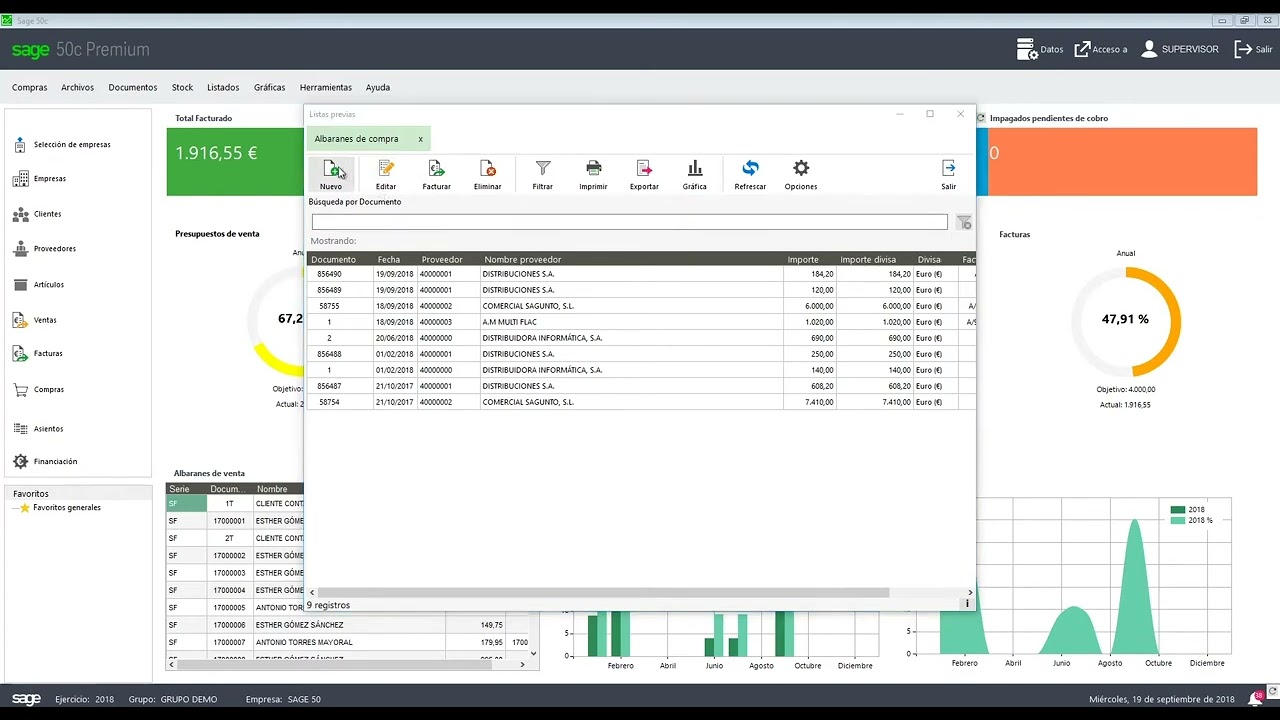The height and width of the screenshot is (720, 1280).
Task: Click Salir in the top header bar
Action: [x=1253, y=49]
